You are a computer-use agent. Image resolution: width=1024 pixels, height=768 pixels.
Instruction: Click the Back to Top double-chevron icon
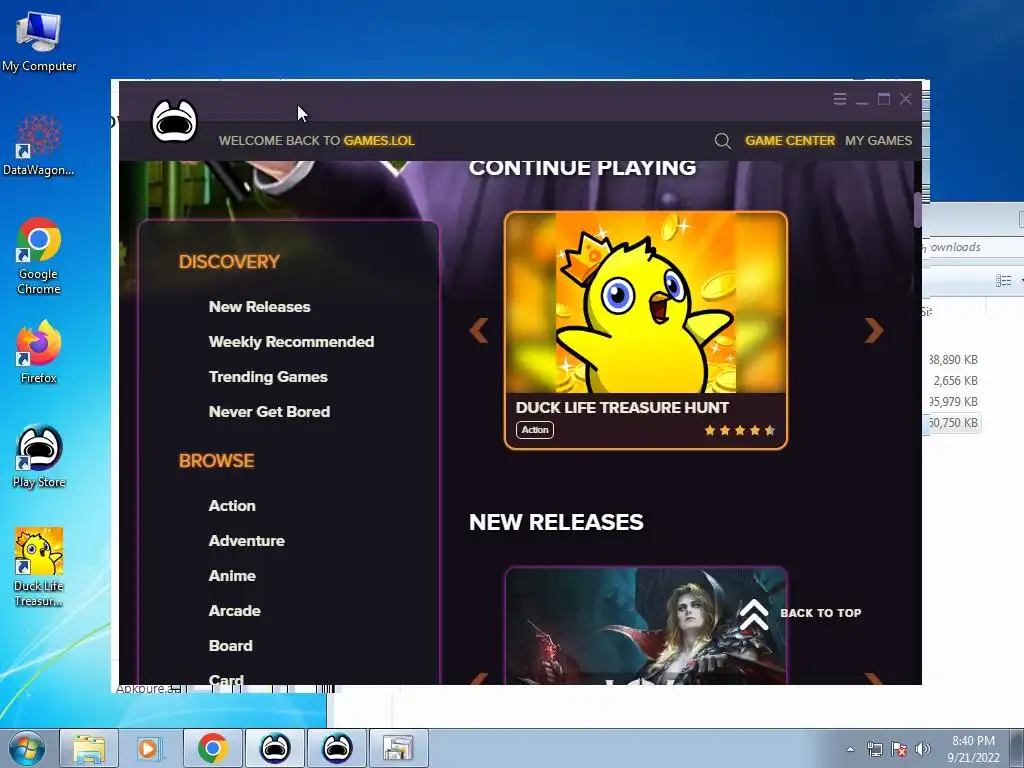[754, 614]
